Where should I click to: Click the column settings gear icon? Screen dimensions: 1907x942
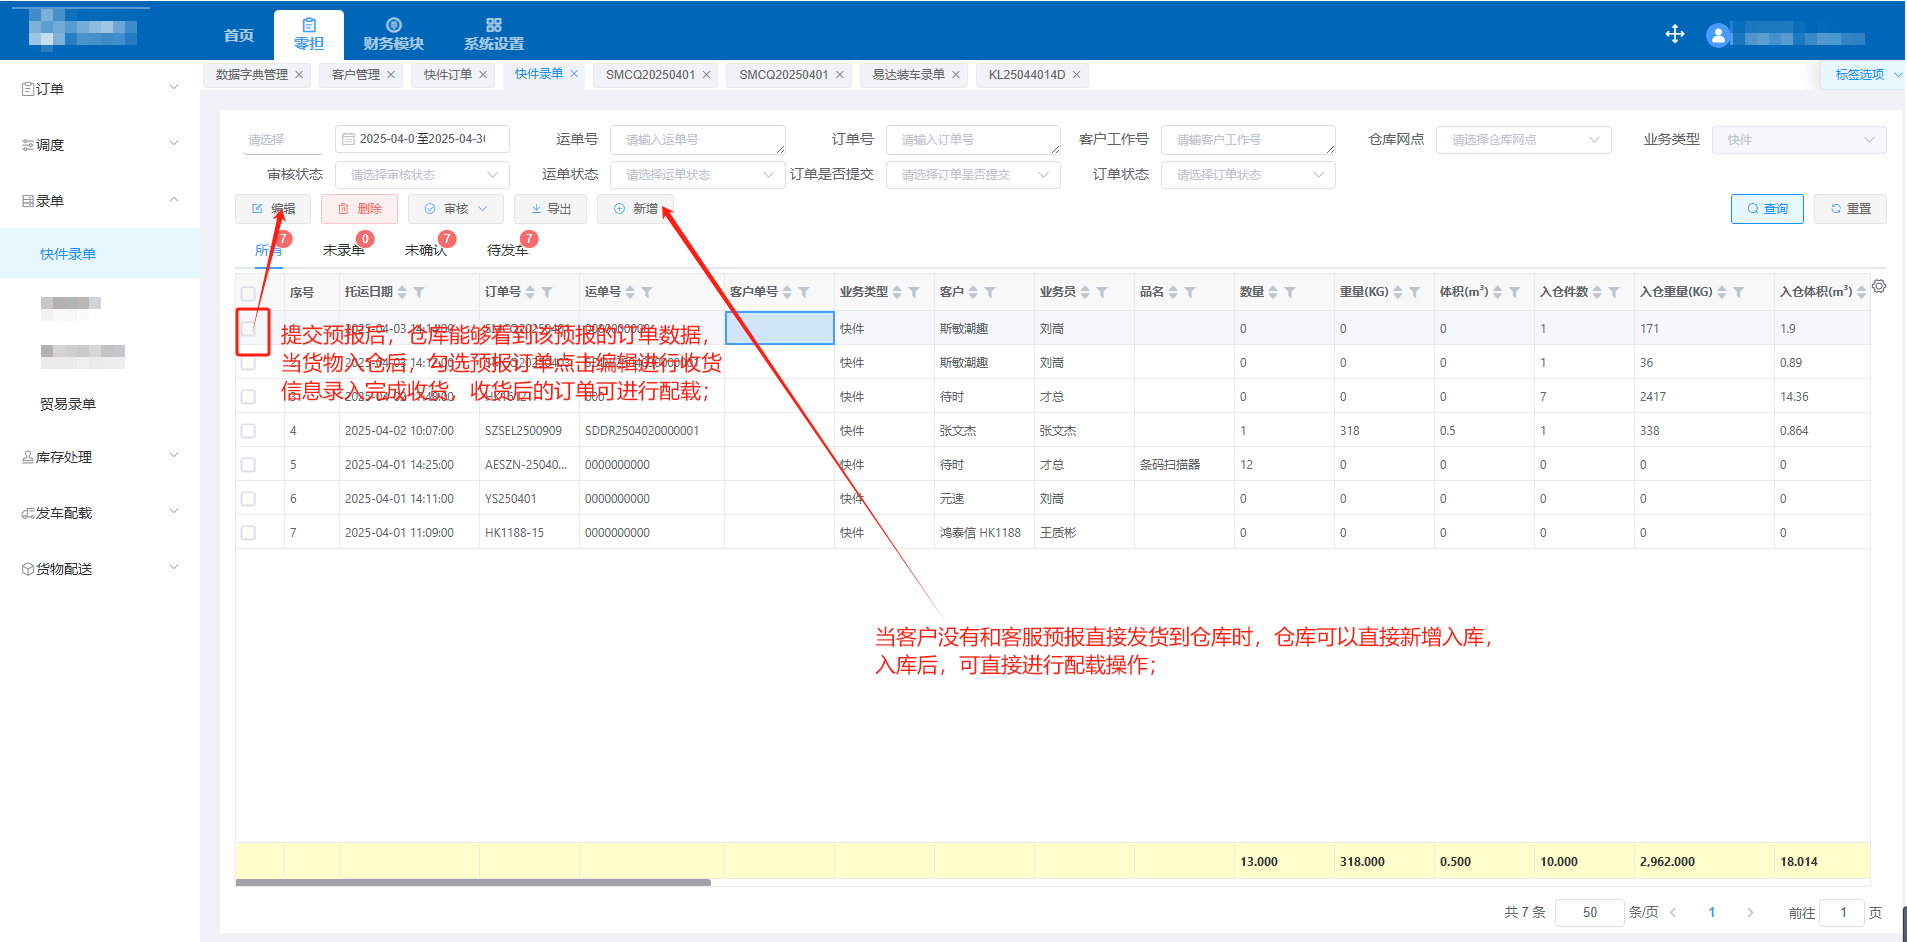(x=1879, y=287)
